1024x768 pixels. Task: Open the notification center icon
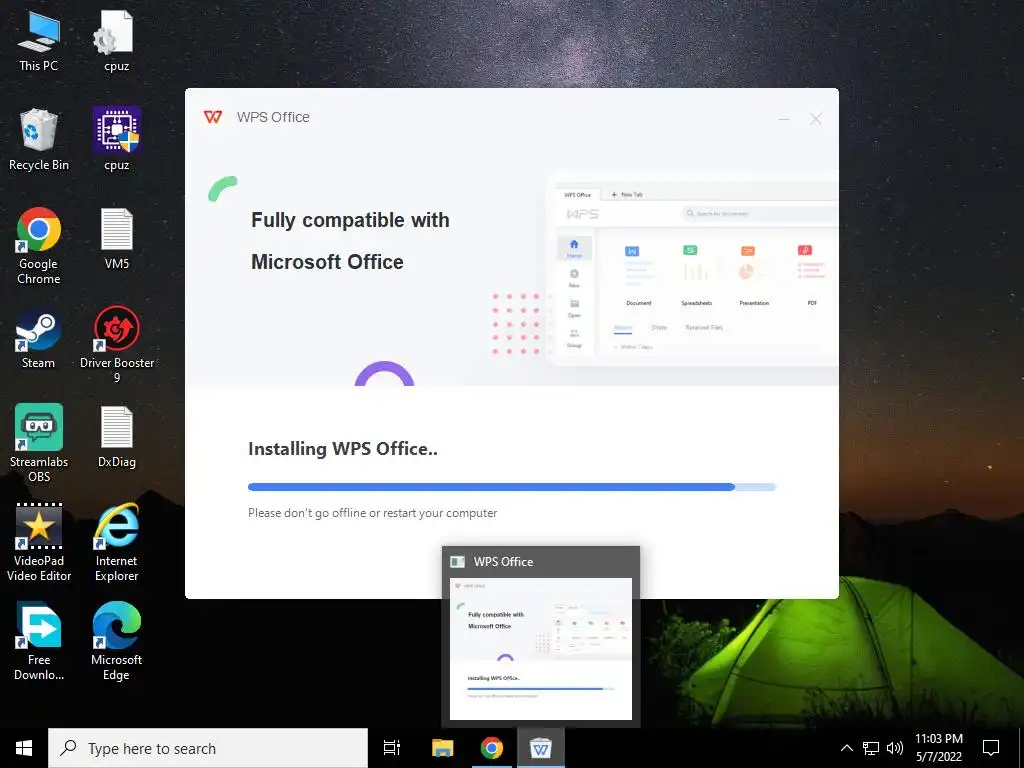pos(991,748)
